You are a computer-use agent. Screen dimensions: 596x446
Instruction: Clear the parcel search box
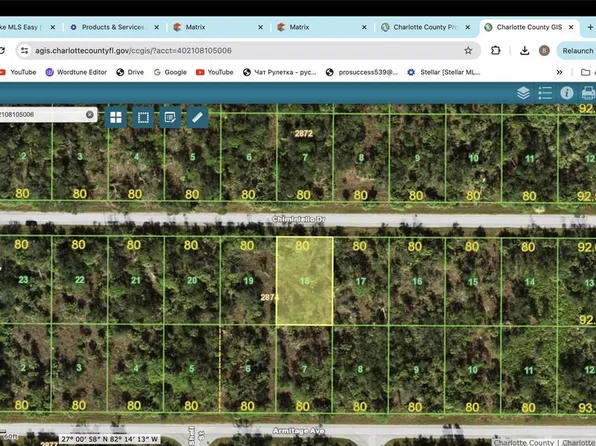coord(90,114)
